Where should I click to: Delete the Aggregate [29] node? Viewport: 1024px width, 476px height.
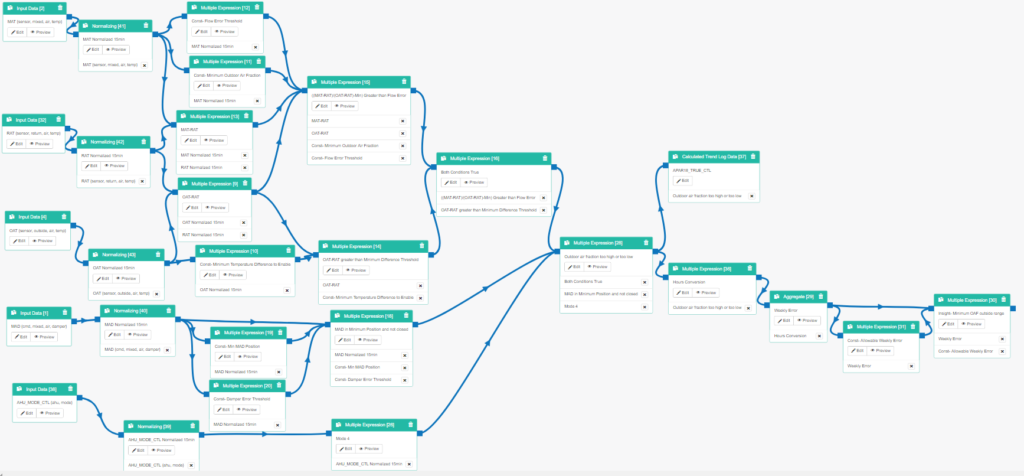(821, 296)
